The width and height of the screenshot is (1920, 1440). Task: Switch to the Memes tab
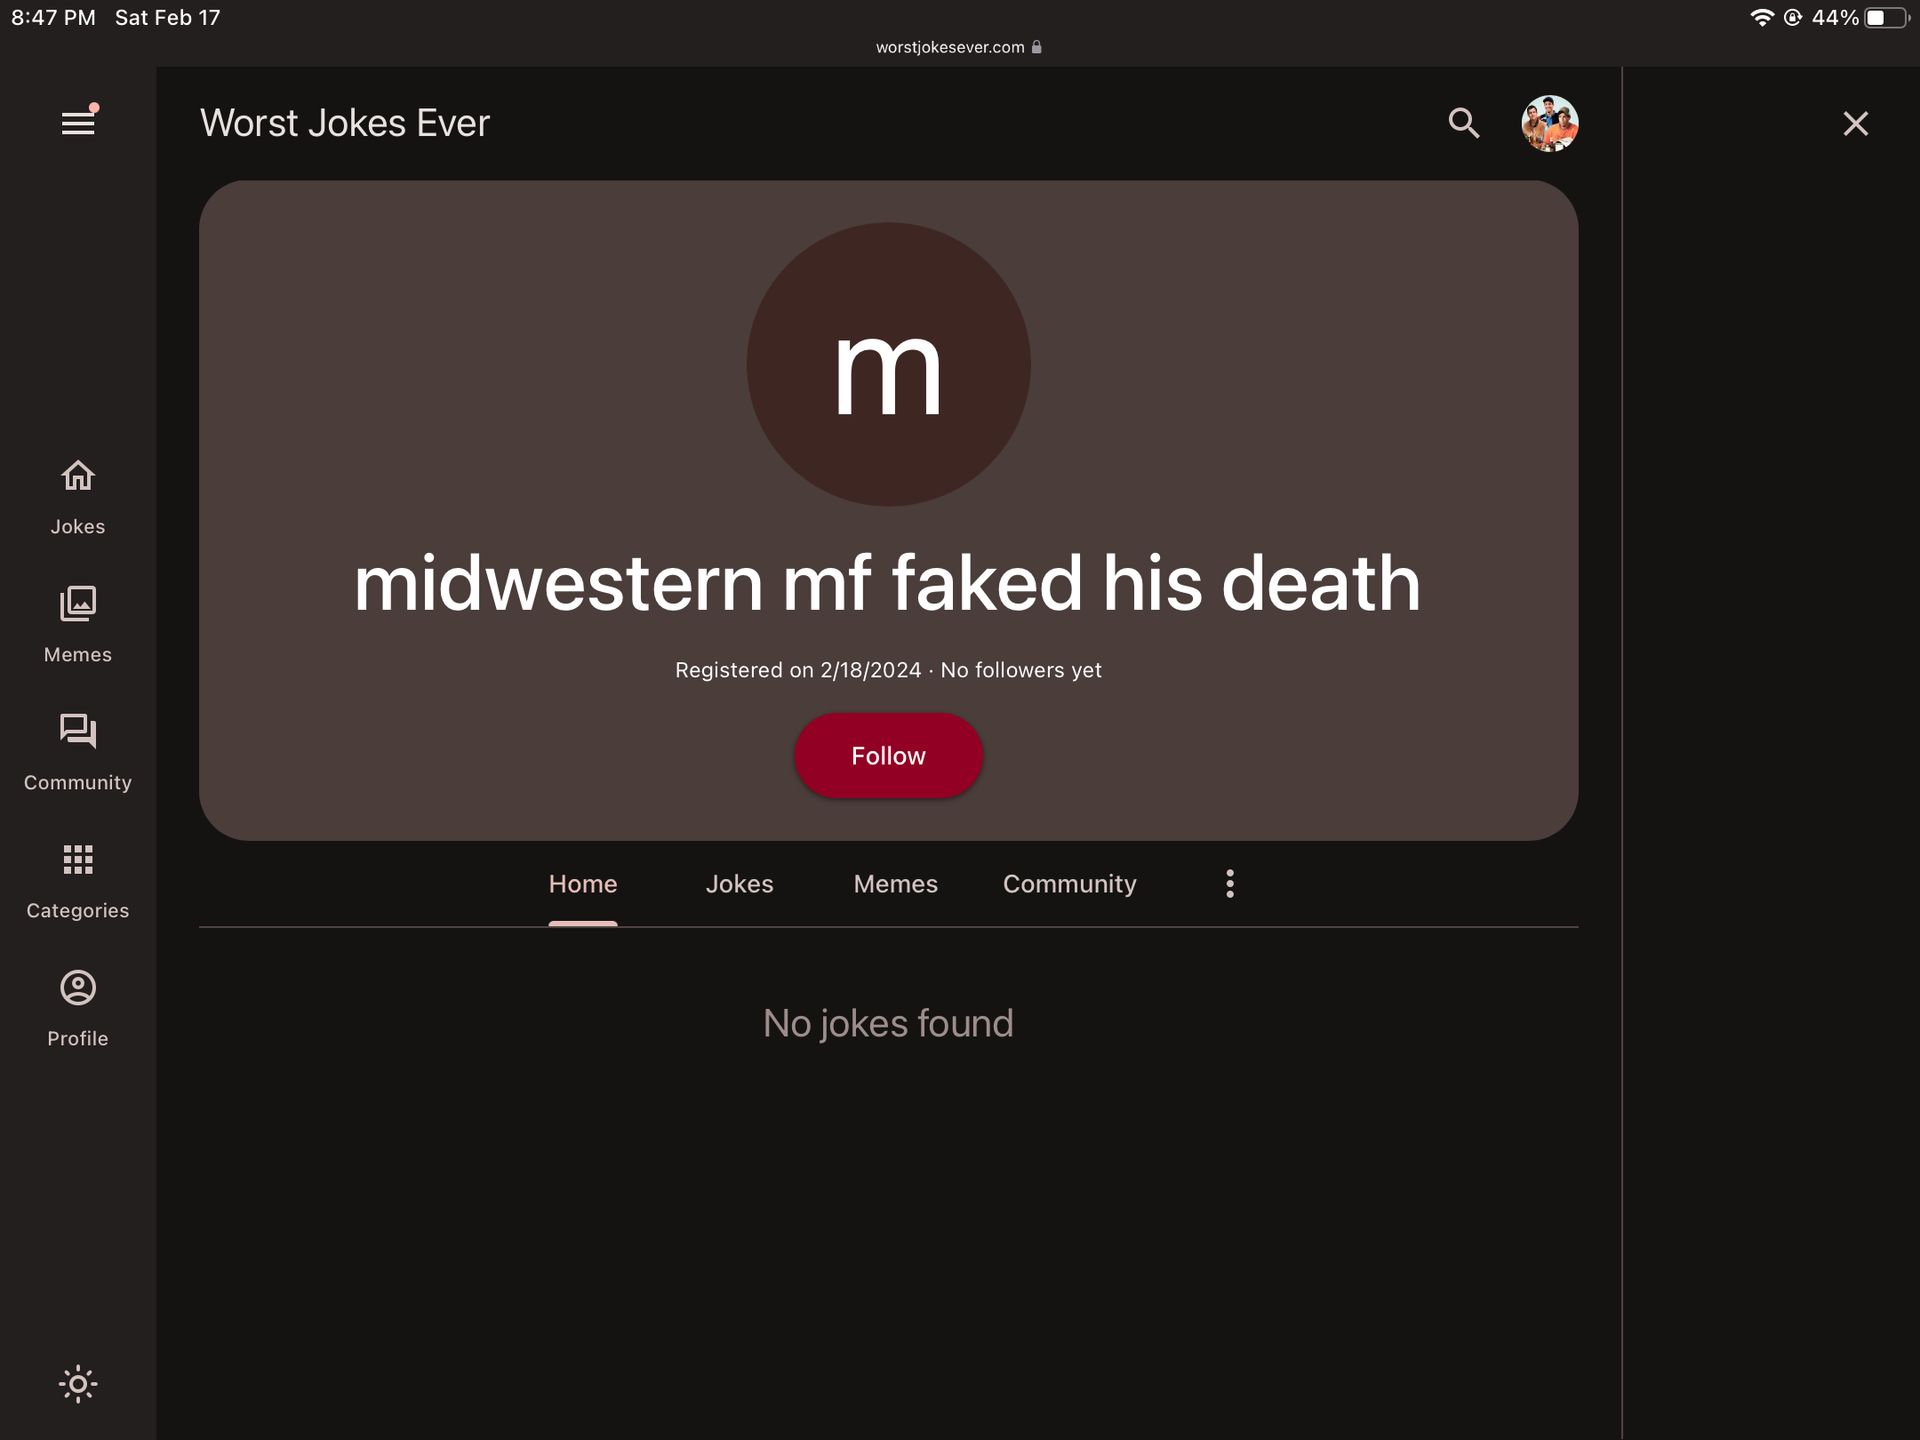pyautogui.click(x=895, y=884)
